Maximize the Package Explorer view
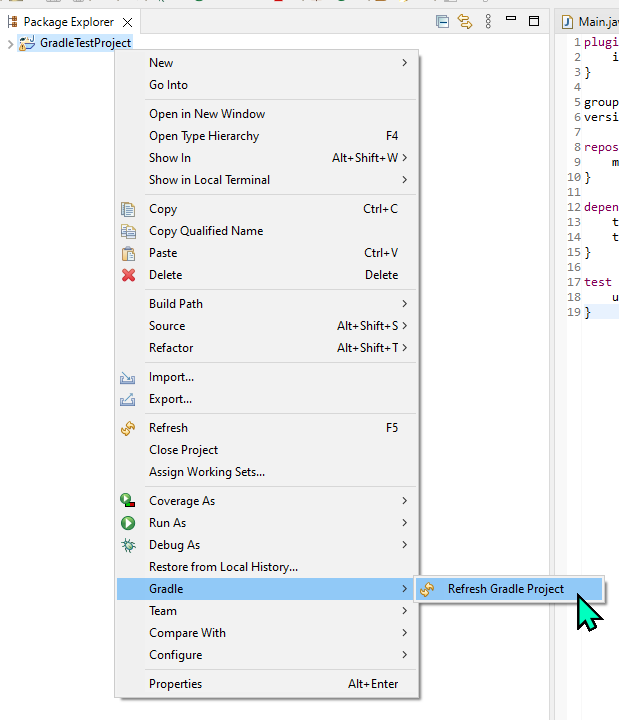619x720 pixels. click(534, 21)
